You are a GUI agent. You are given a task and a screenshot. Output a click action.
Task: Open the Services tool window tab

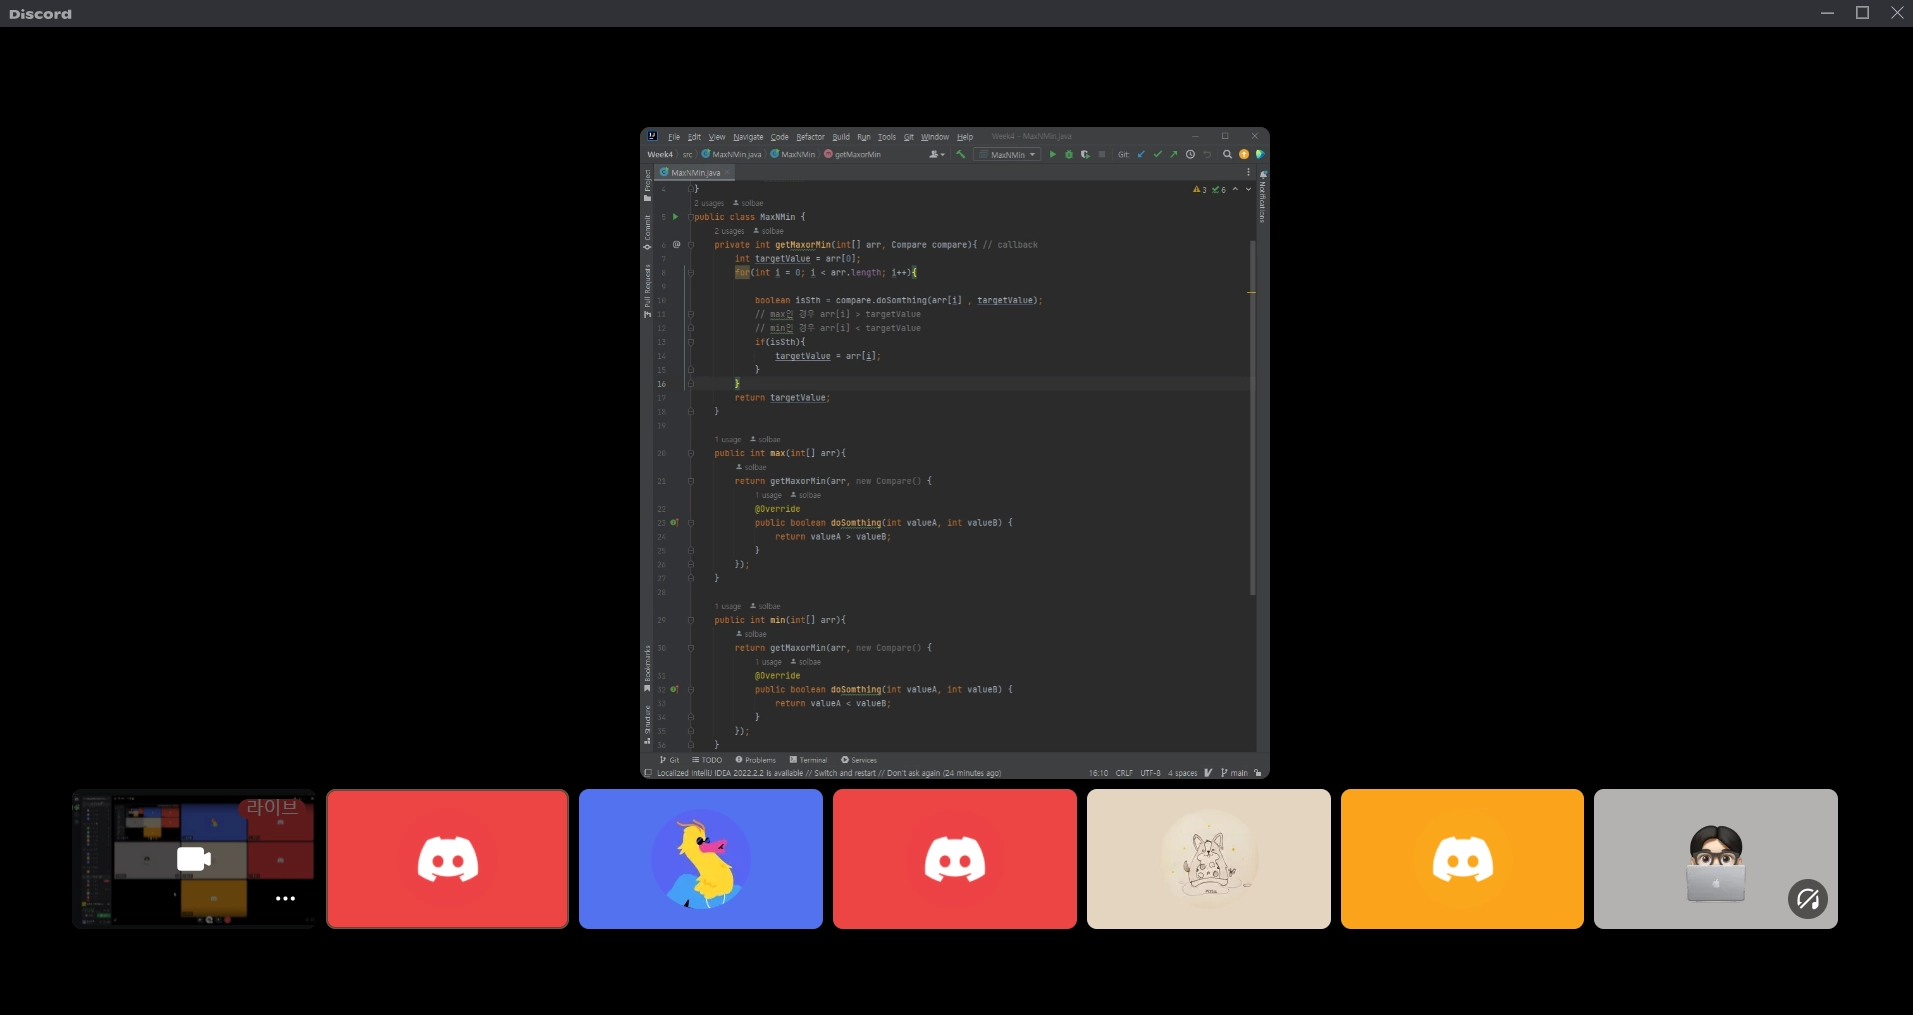click(x=859, y=760)
